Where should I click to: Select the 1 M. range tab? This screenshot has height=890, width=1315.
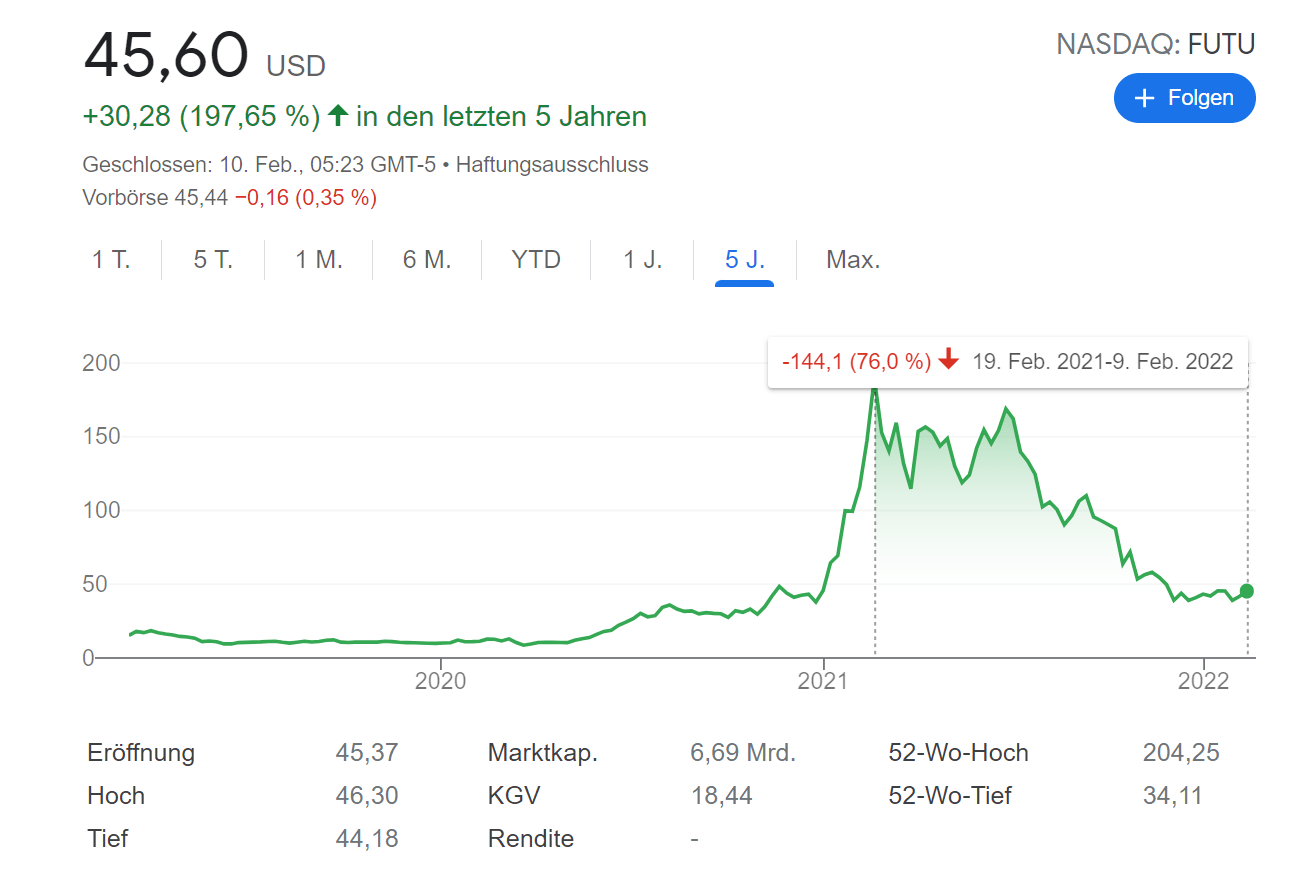point(319,260)
